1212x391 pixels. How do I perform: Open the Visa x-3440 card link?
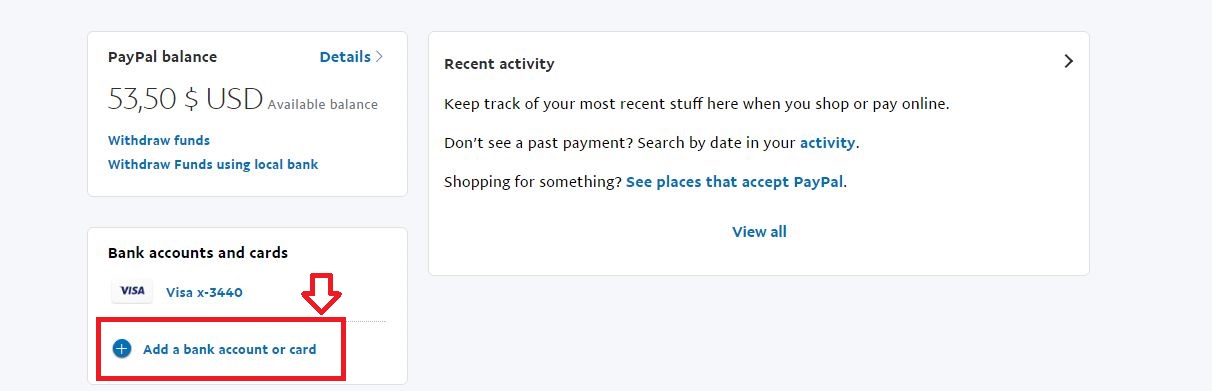[204, 293]
